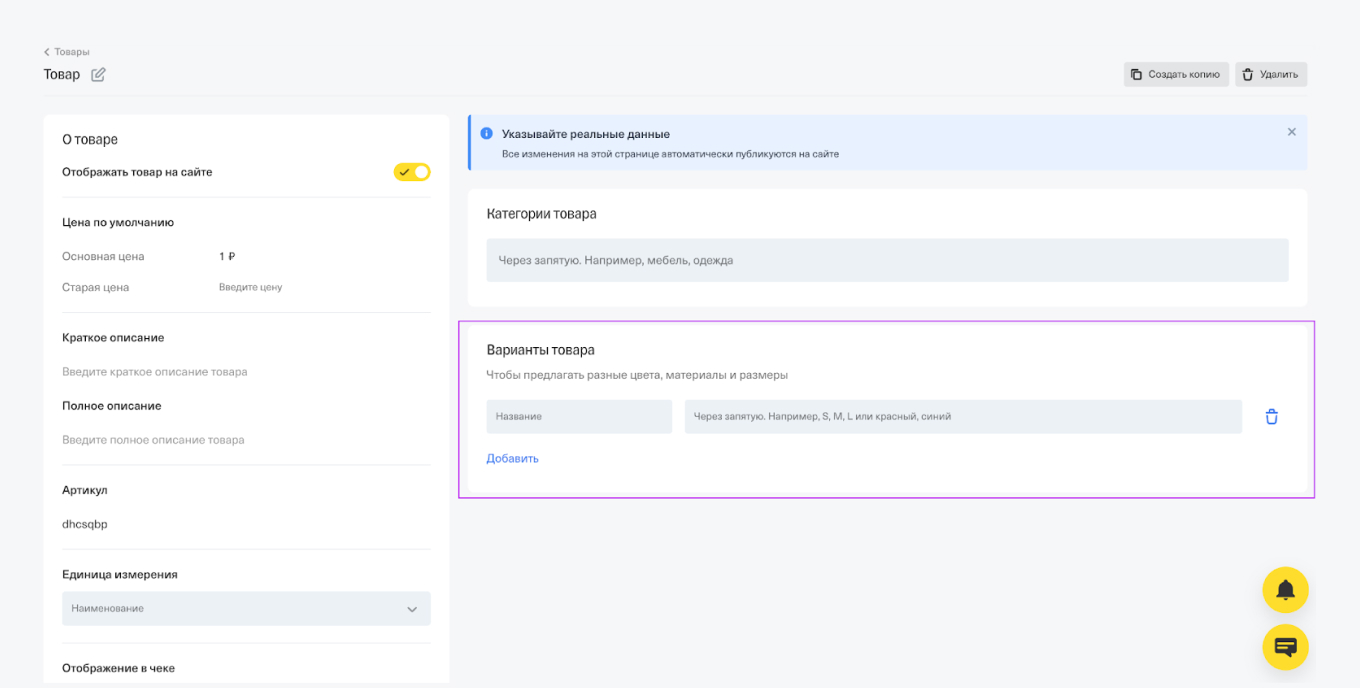Click Добавить to add a variant
The height and width of the screenshot is (688, 1360).
pyautogui.click(x=511, y=458)
